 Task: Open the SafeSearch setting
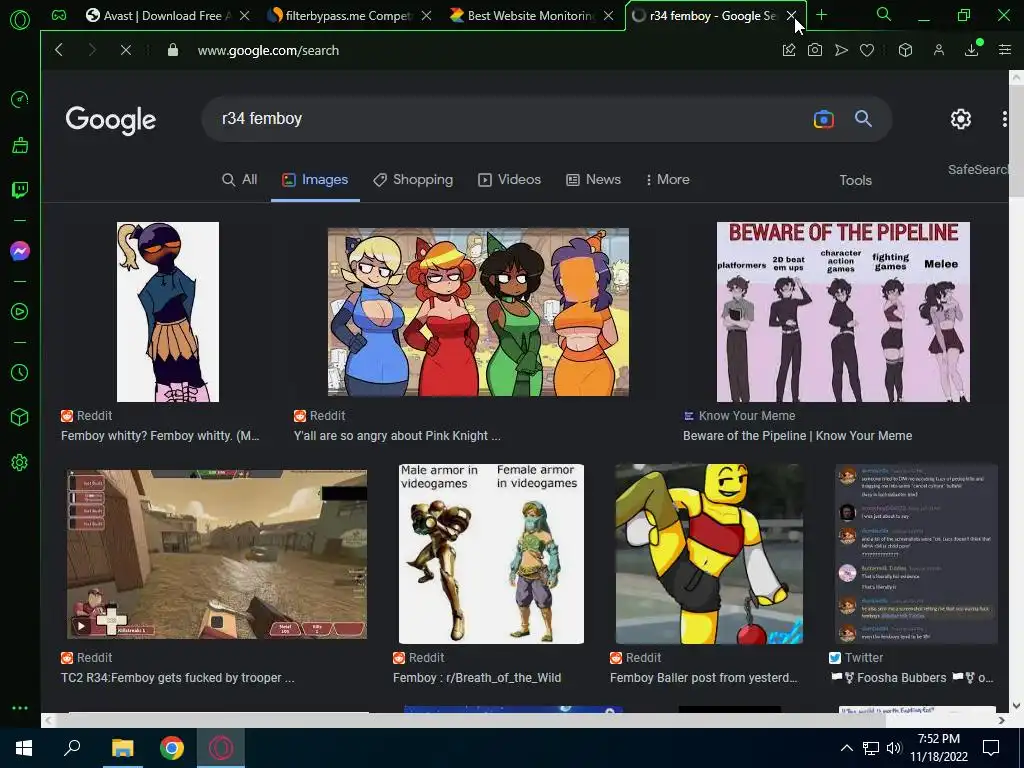click(978, 170)
